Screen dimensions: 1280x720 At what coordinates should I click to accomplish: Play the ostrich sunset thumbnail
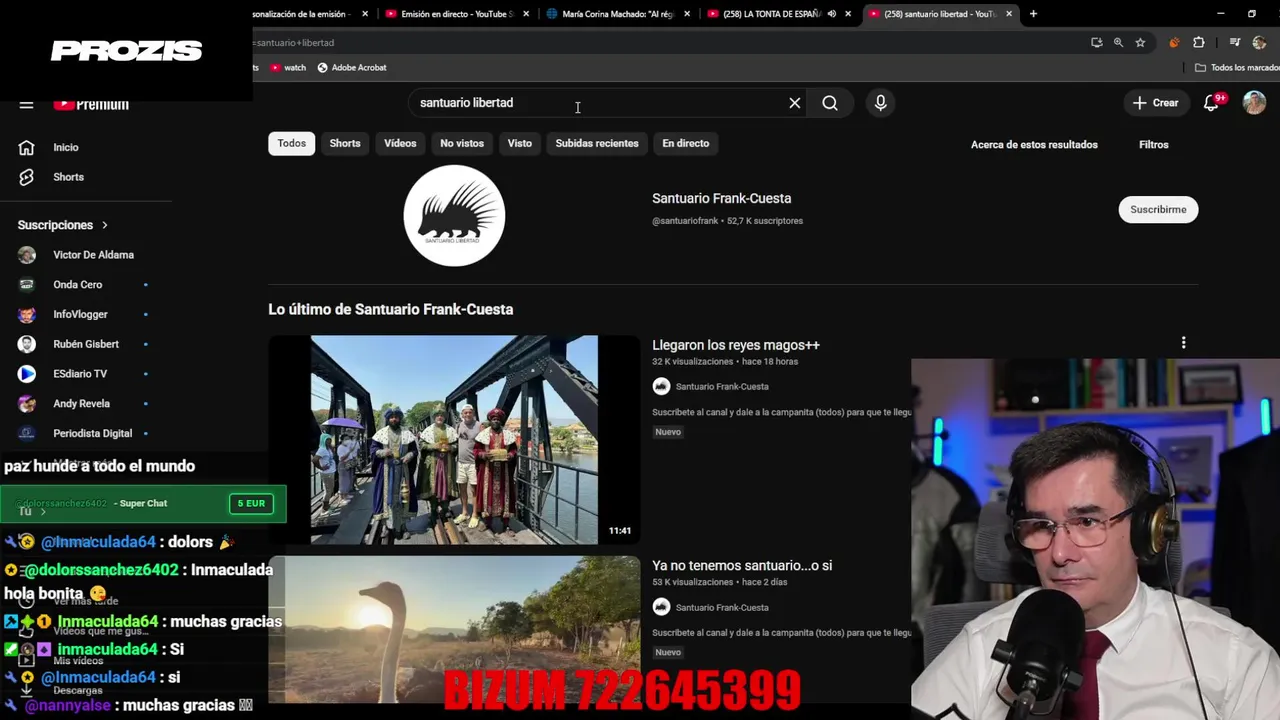pos(454,630)
